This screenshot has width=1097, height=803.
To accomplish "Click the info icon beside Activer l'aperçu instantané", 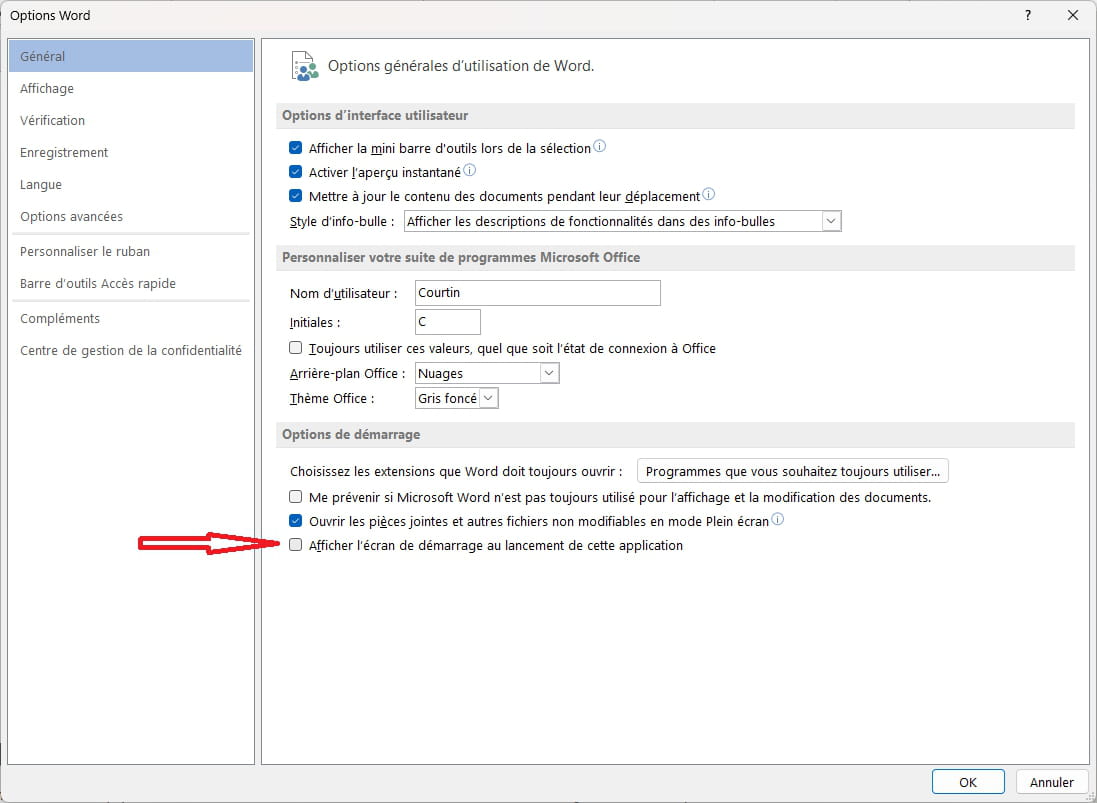I will tap(469, 170).
